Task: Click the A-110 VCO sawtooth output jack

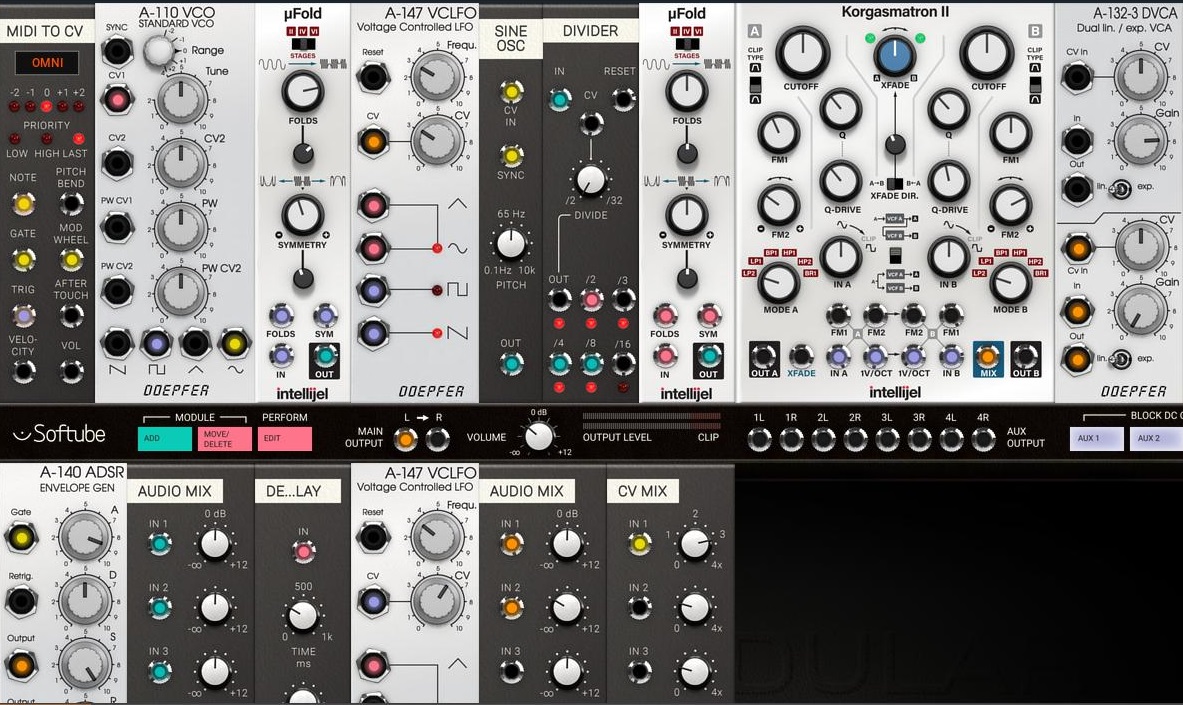Action: 118,343
